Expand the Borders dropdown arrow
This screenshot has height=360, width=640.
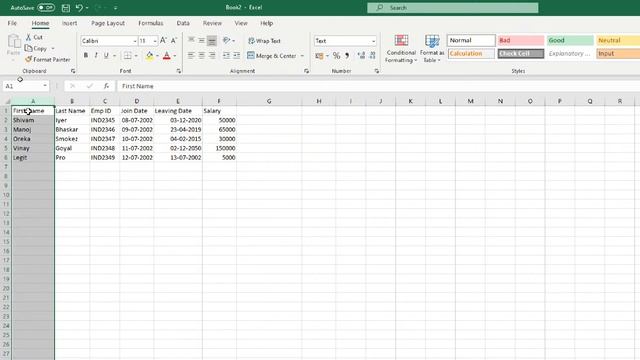coord(136,56)
